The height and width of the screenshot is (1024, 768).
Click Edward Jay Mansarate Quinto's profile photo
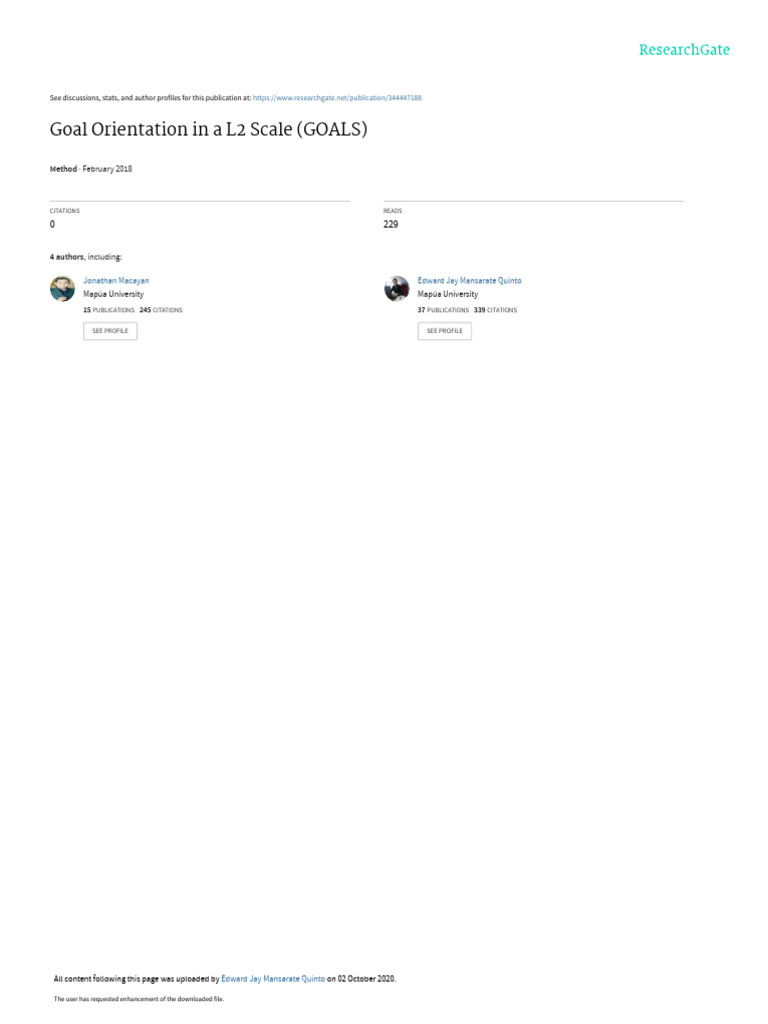point(396,289)
